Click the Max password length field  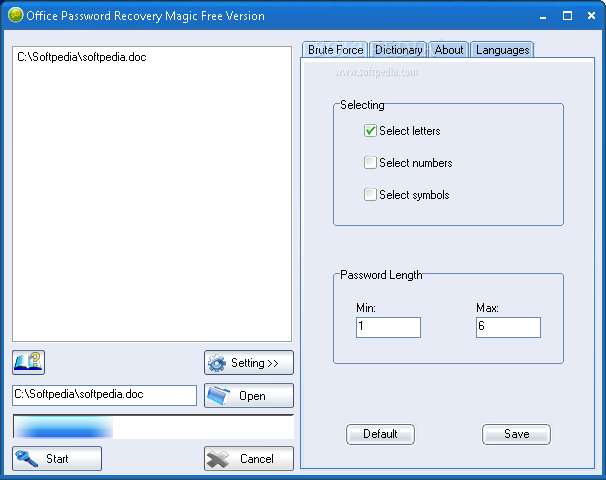click(508, 327)
